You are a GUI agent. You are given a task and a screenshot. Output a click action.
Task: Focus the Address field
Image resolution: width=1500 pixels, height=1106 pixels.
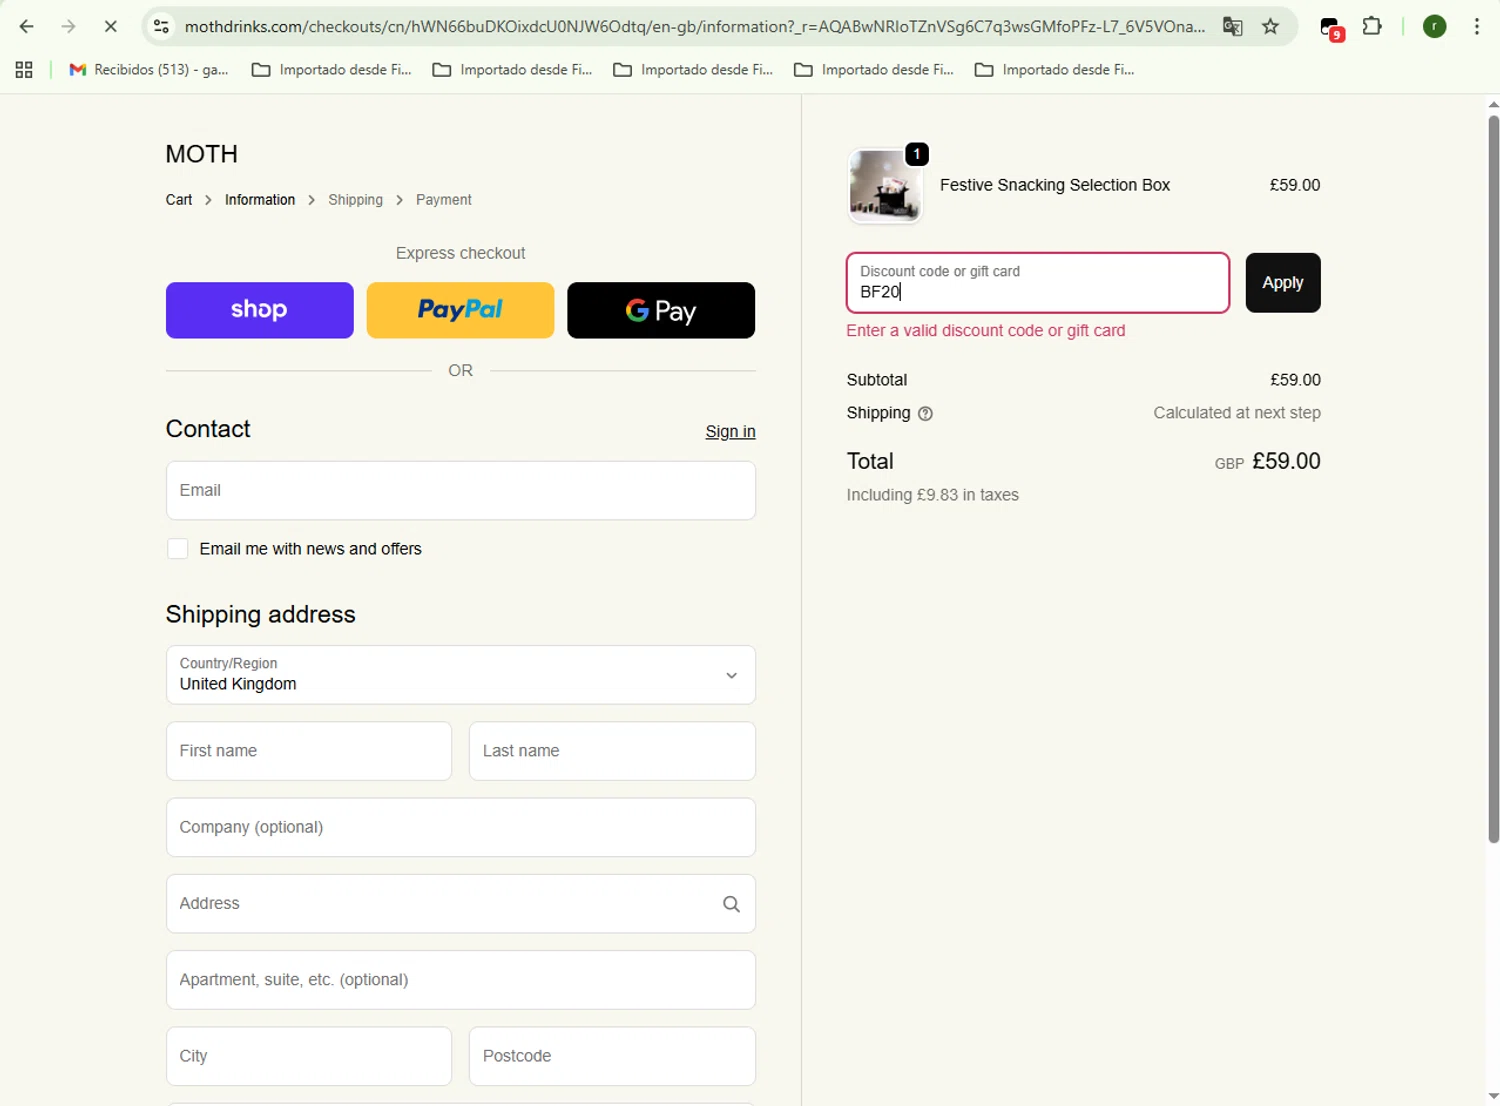click(x=461, y=904)
